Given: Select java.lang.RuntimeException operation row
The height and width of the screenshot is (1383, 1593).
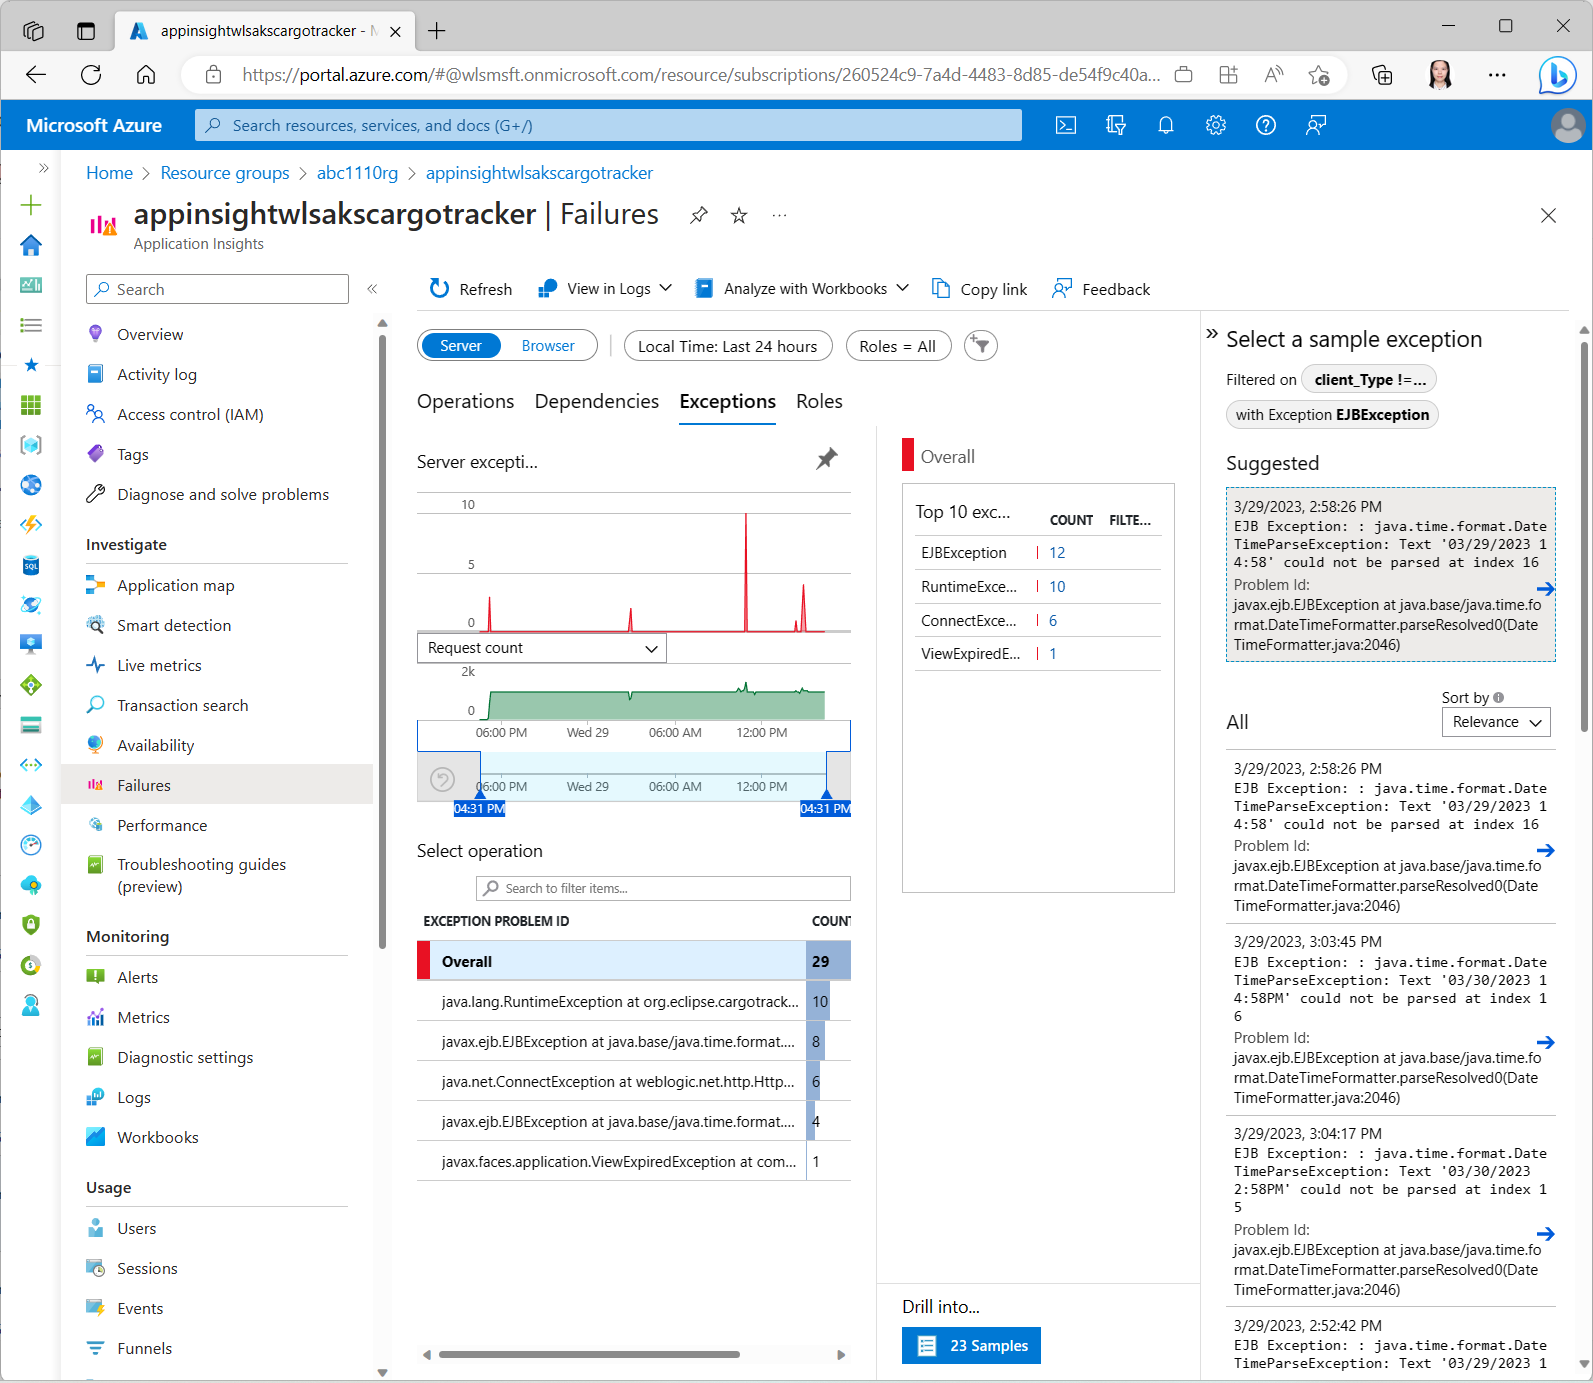Looking at the screenshot, I should (634, 1001).
